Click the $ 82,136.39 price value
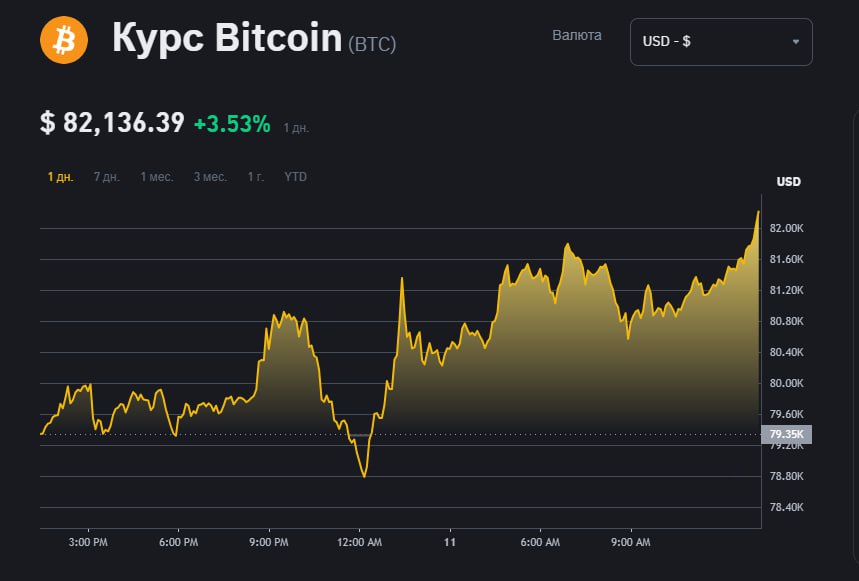The height and width of the screenshot is (581, 859). point(112,123)
